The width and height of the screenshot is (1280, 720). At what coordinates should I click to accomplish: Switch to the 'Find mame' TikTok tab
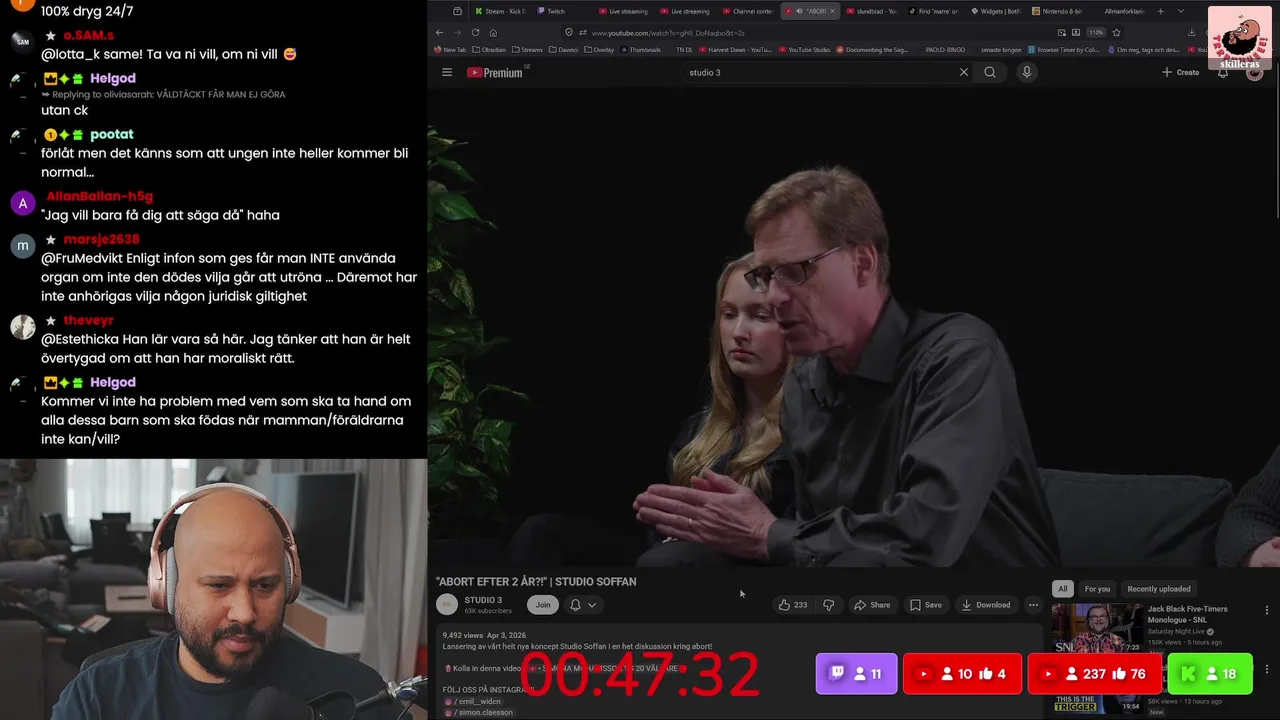934,11
